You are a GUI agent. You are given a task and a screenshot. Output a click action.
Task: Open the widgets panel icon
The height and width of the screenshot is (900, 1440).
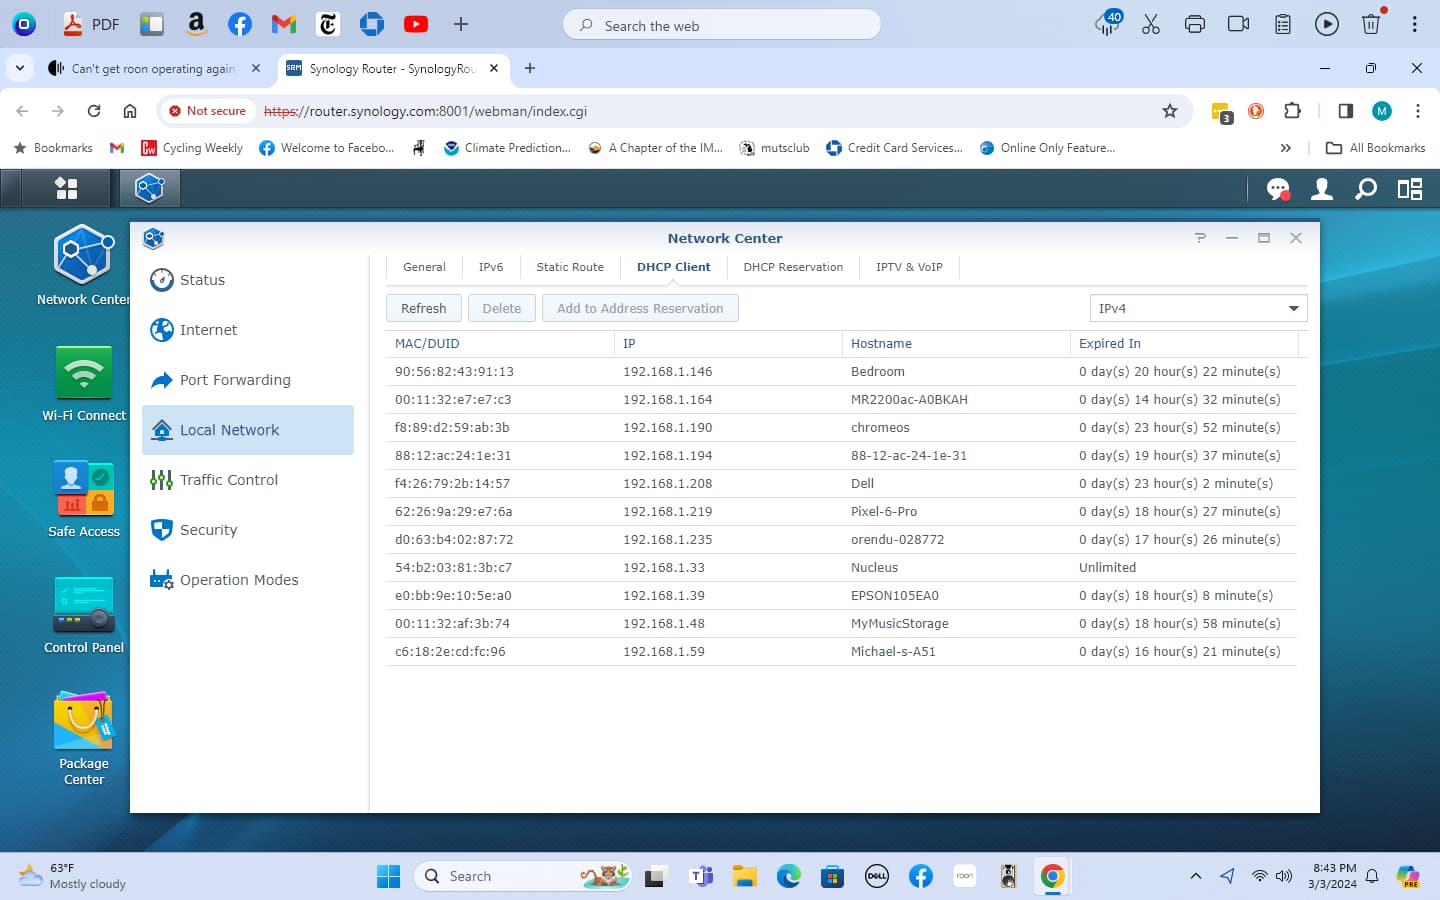(x=1410, y=189)
